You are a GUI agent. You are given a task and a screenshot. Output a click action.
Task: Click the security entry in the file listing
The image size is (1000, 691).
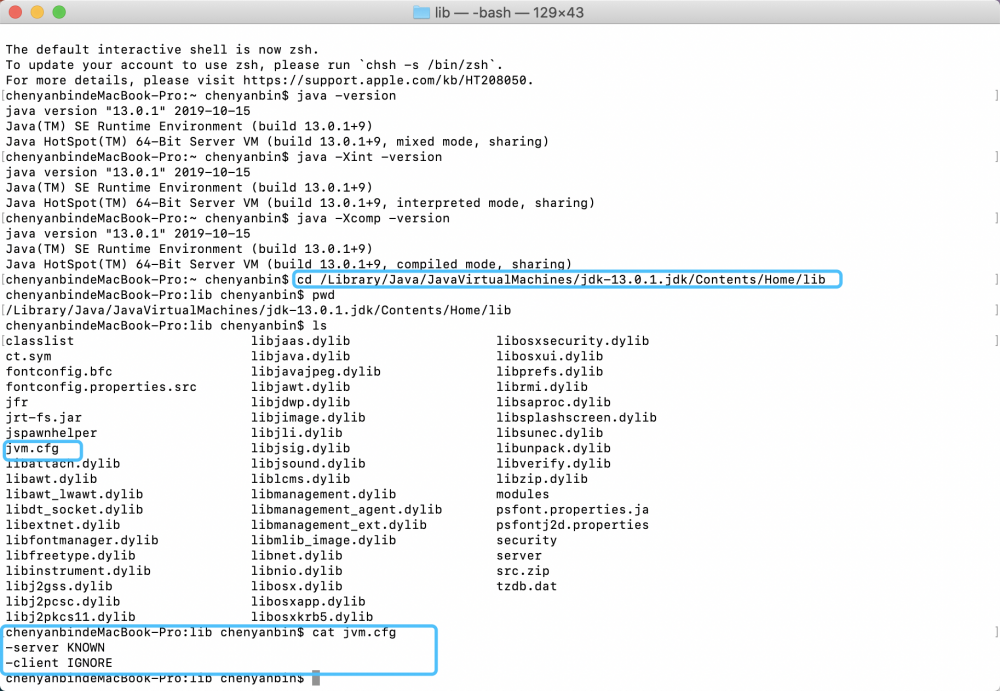pos(524,540)
